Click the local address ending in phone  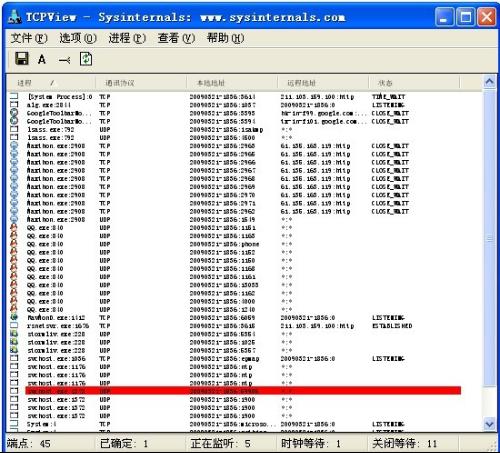coord(224,244)
